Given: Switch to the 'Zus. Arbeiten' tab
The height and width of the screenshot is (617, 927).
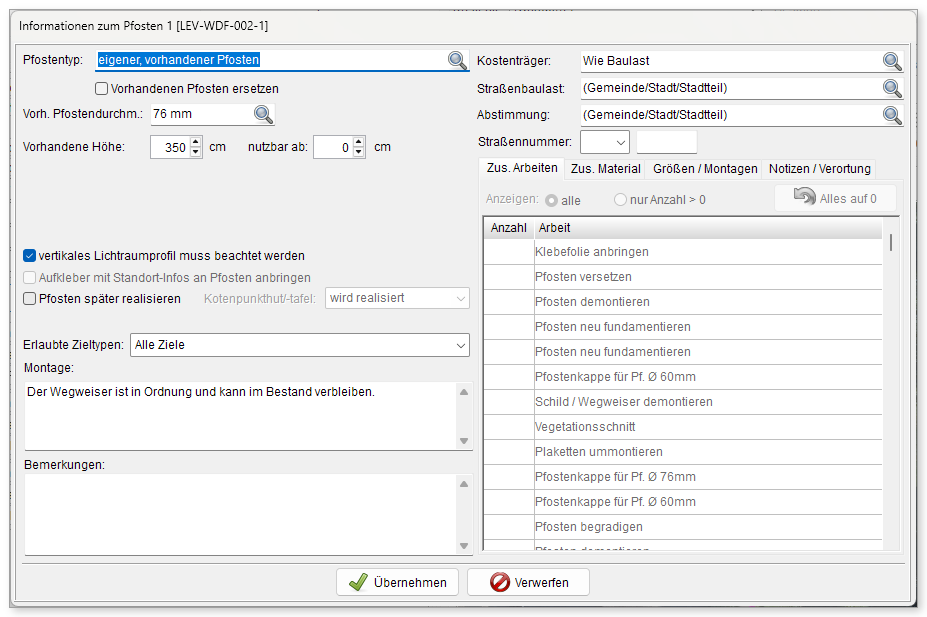Looking at the screenshot, I should click(x=522, y=168).
